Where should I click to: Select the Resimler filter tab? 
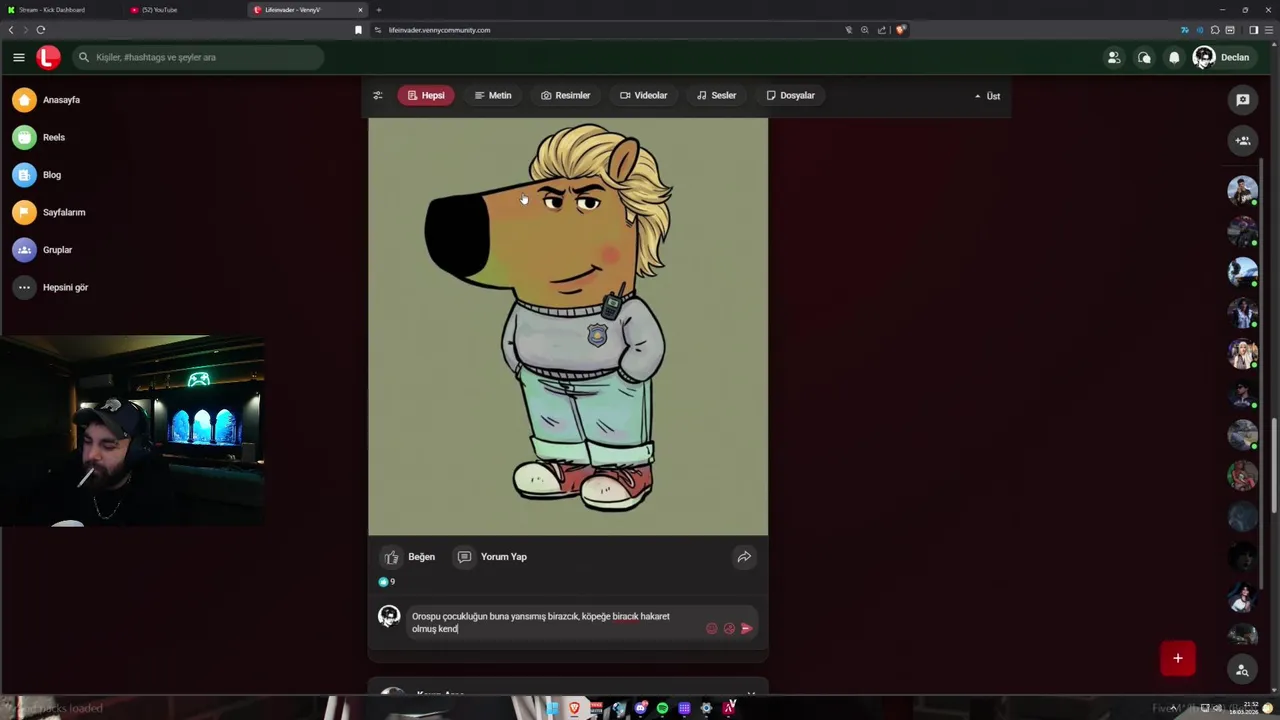coord(566,95)
